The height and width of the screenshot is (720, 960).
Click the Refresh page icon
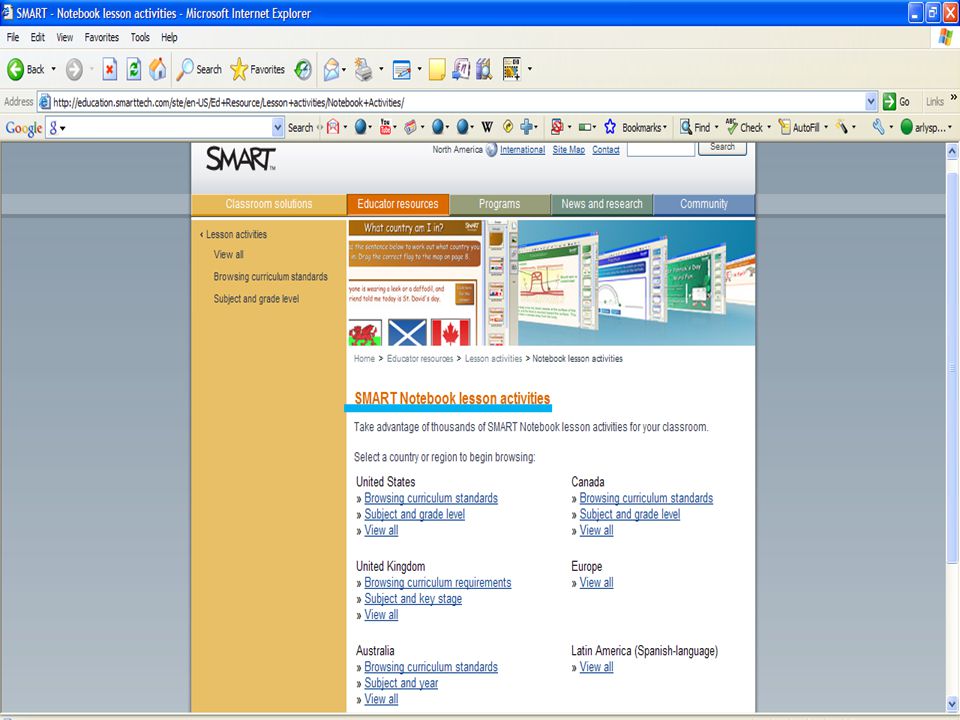click(133, 69)
